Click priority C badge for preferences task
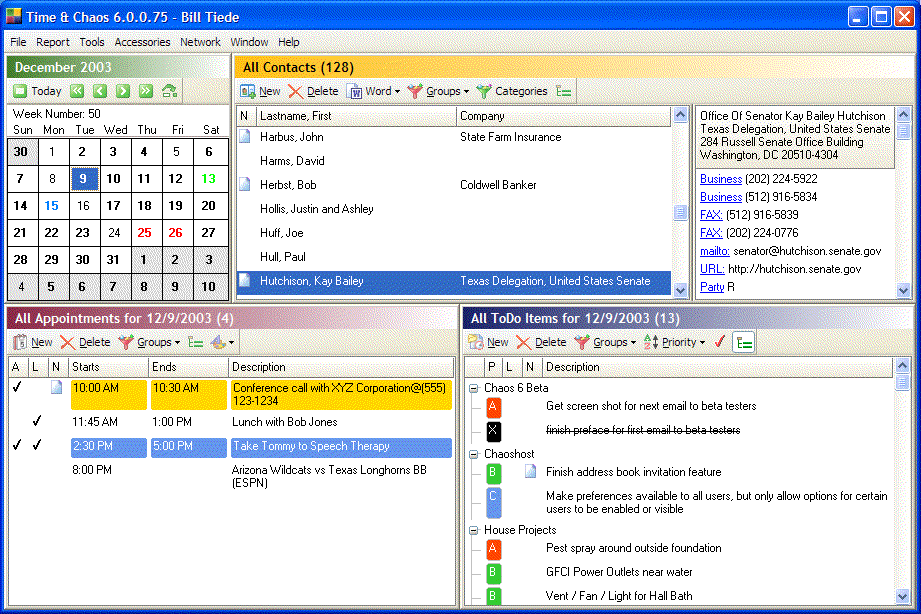The width and height of the screenshot is (921, 614). [x=493, y=502]
